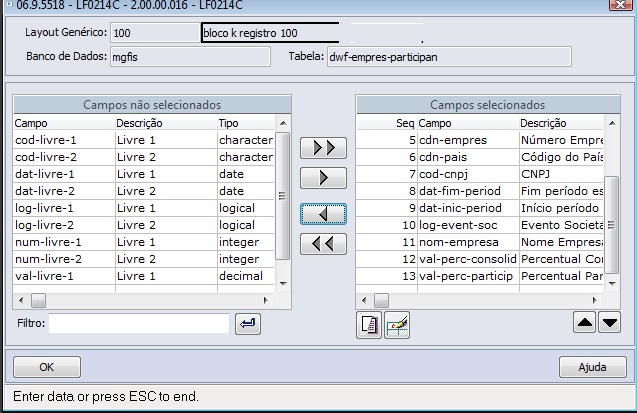The image size is (637, 413).
Task: Remove one field from selected list
Action: click(323, 214)
